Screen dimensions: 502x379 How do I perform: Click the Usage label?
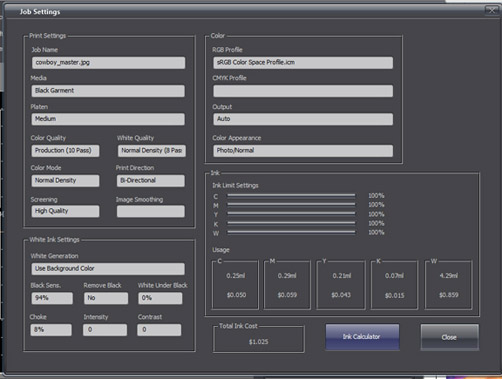click(221, 250)
